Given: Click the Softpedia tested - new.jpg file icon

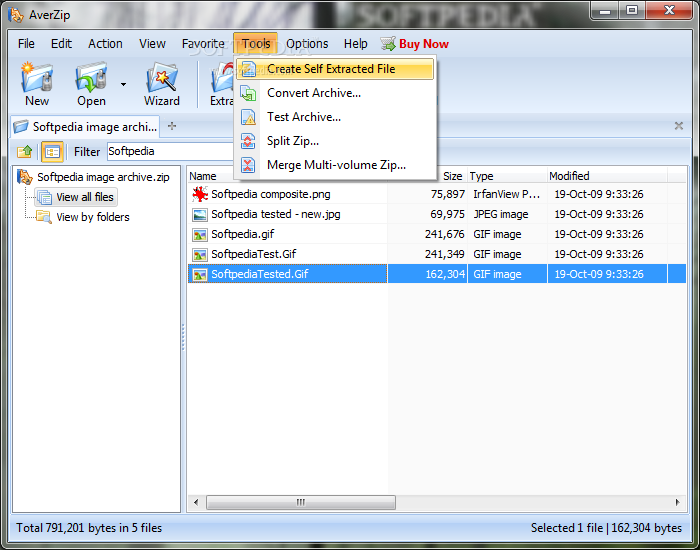Looking at the screenshot, I should pyautogui.click(x=200, y=214).
